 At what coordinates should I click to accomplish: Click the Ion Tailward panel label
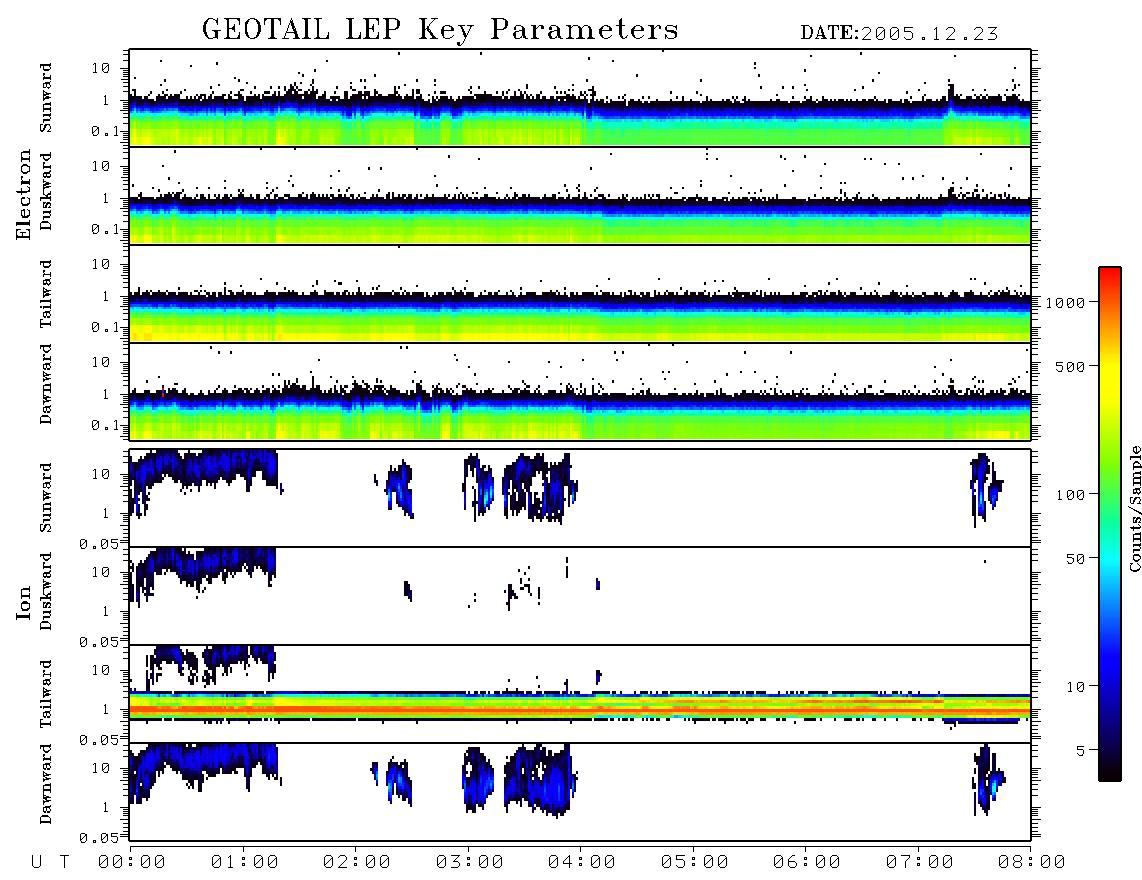pos(46,694)
